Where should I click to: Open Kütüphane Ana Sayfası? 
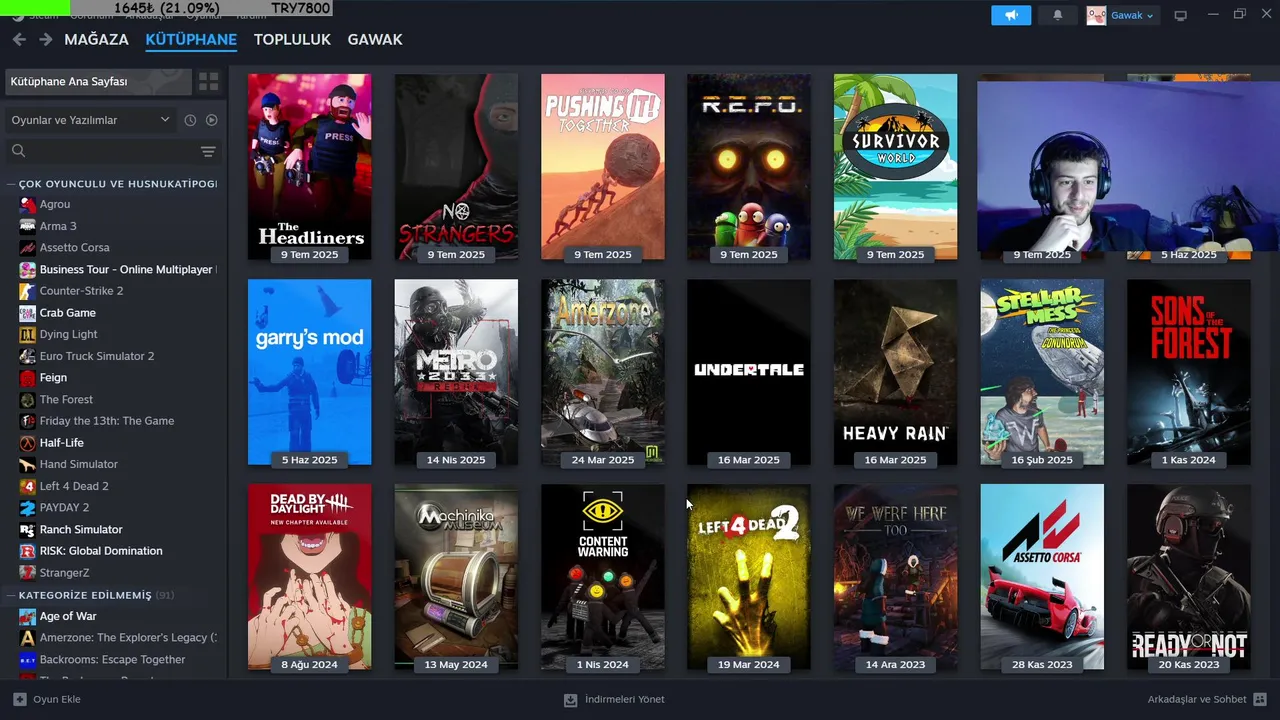click(x=98, y=82)
